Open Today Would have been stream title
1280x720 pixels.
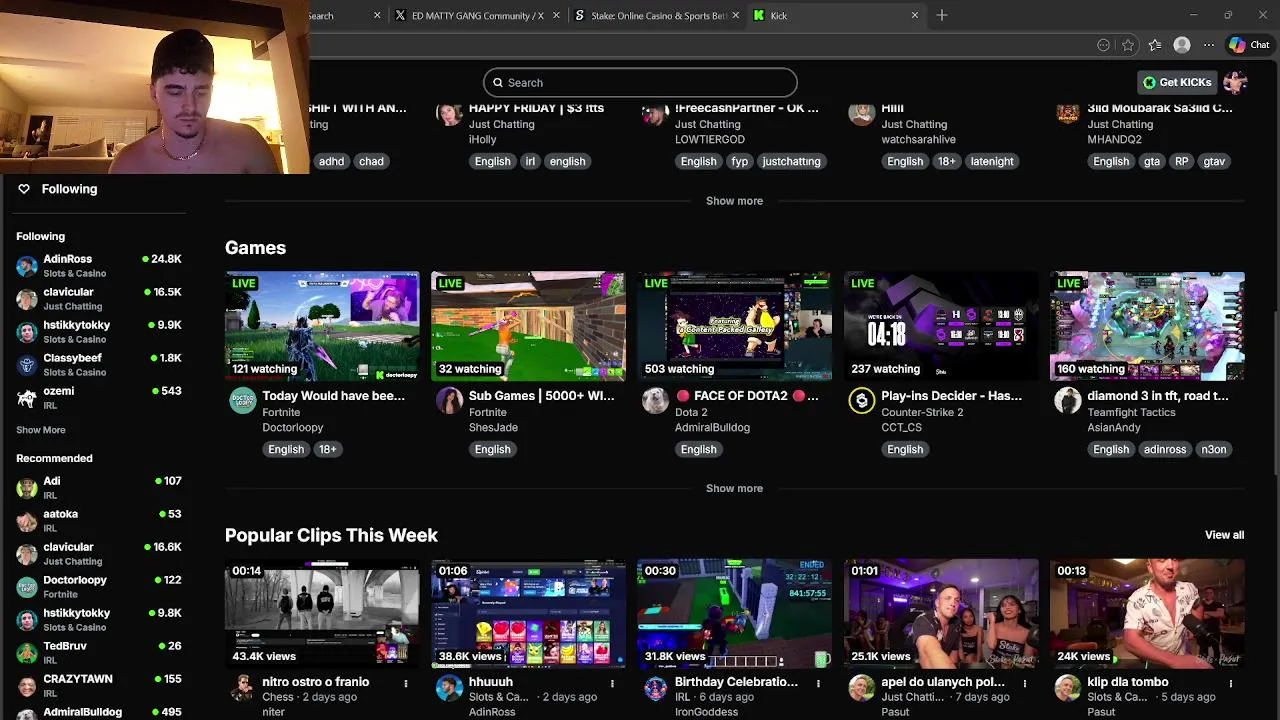pos(333,396)
